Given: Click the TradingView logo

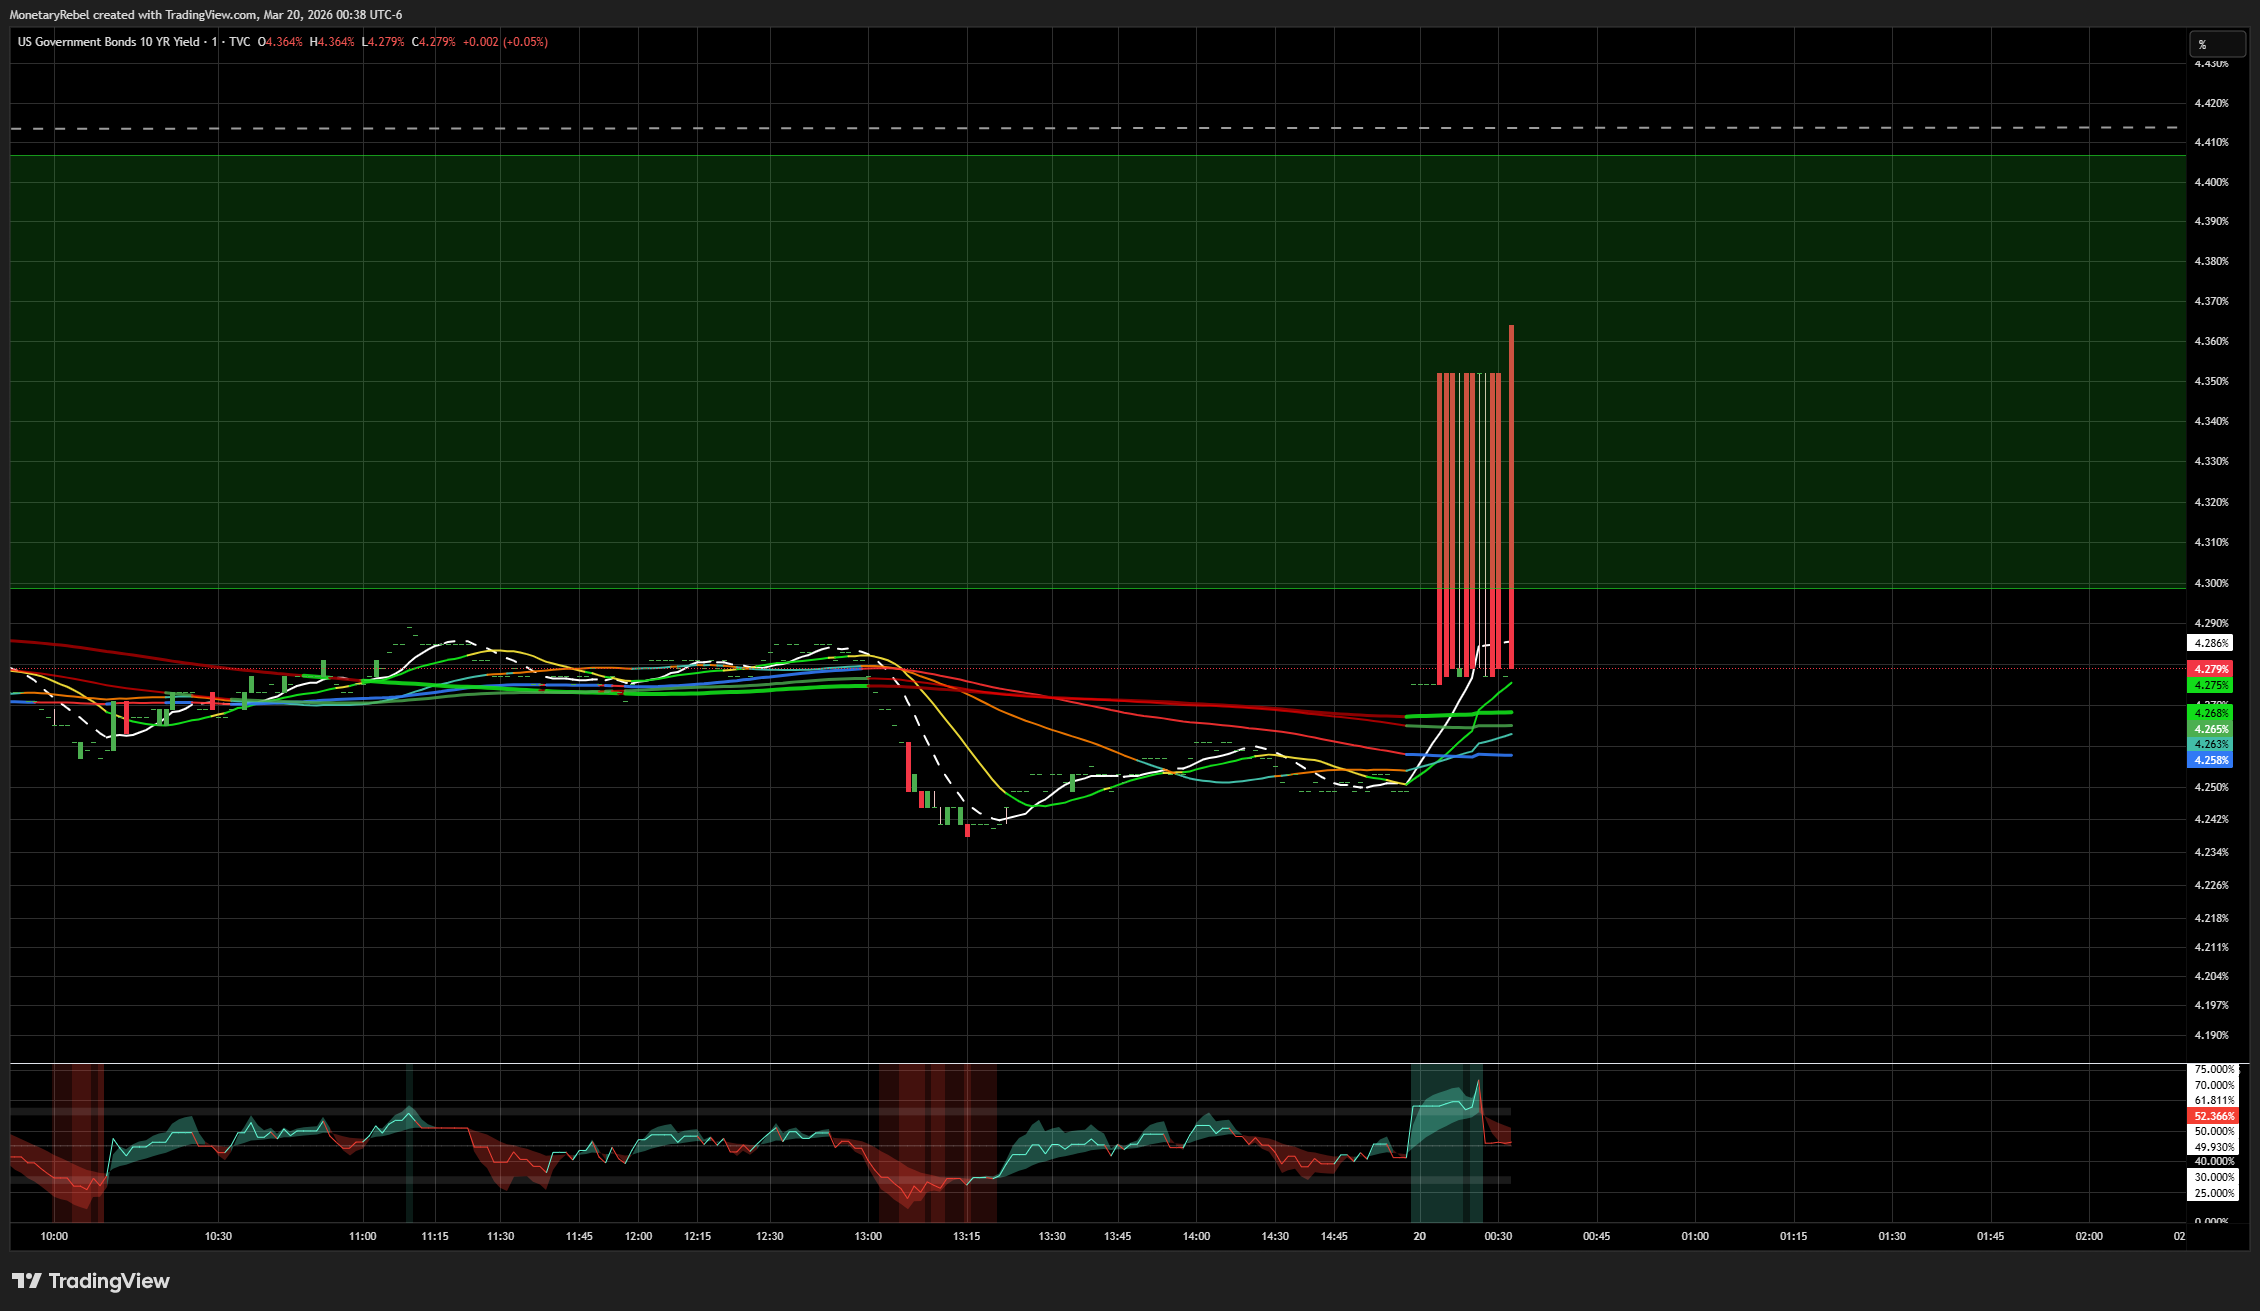Looking at the screenshot, I should [x=91, y=1281].
